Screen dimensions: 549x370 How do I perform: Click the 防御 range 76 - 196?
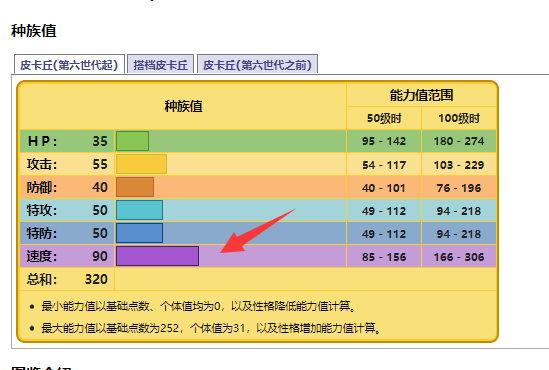459,188
